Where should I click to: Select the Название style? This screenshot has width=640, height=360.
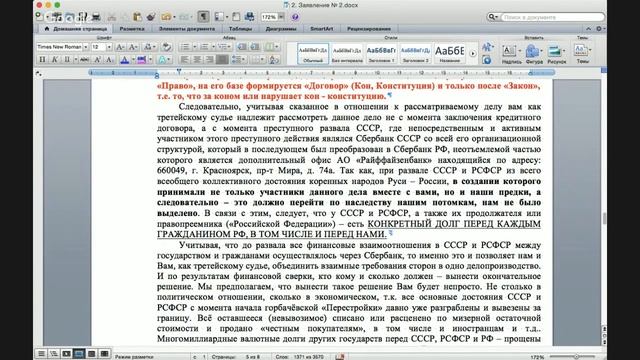(449, 53)
